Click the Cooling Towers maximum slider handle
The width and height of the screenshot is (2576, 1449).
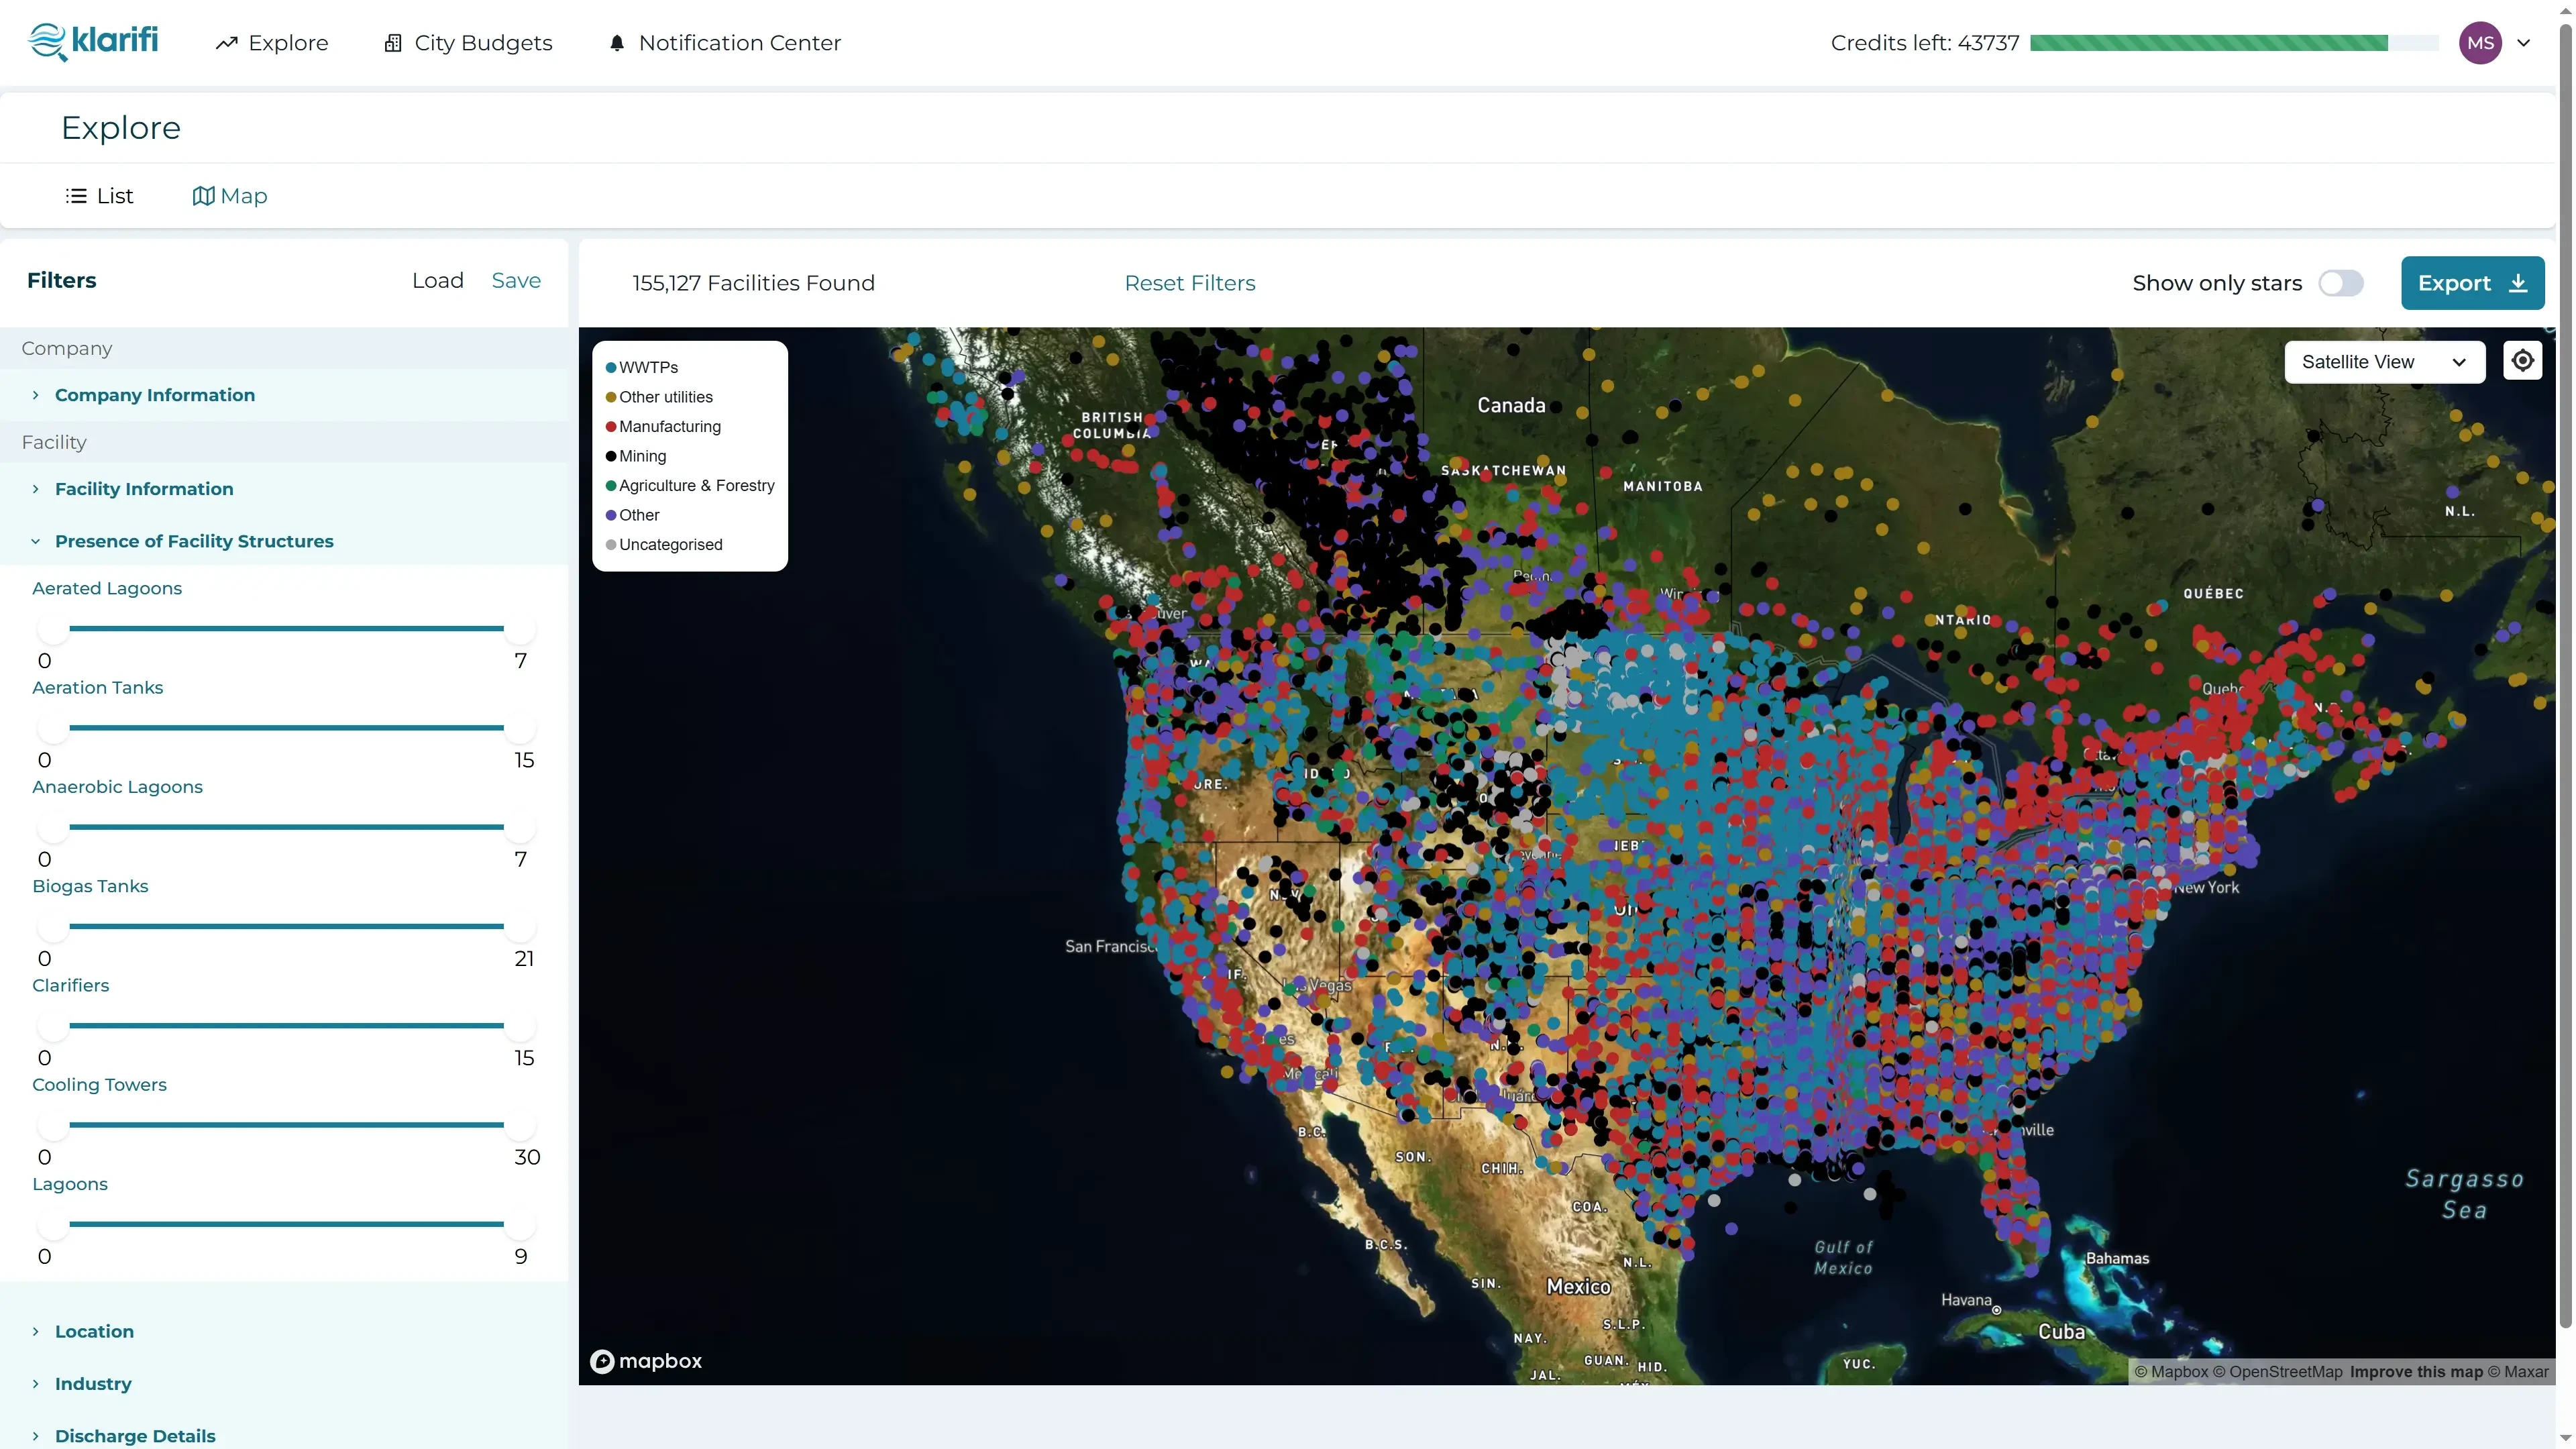pos(520,1125)
